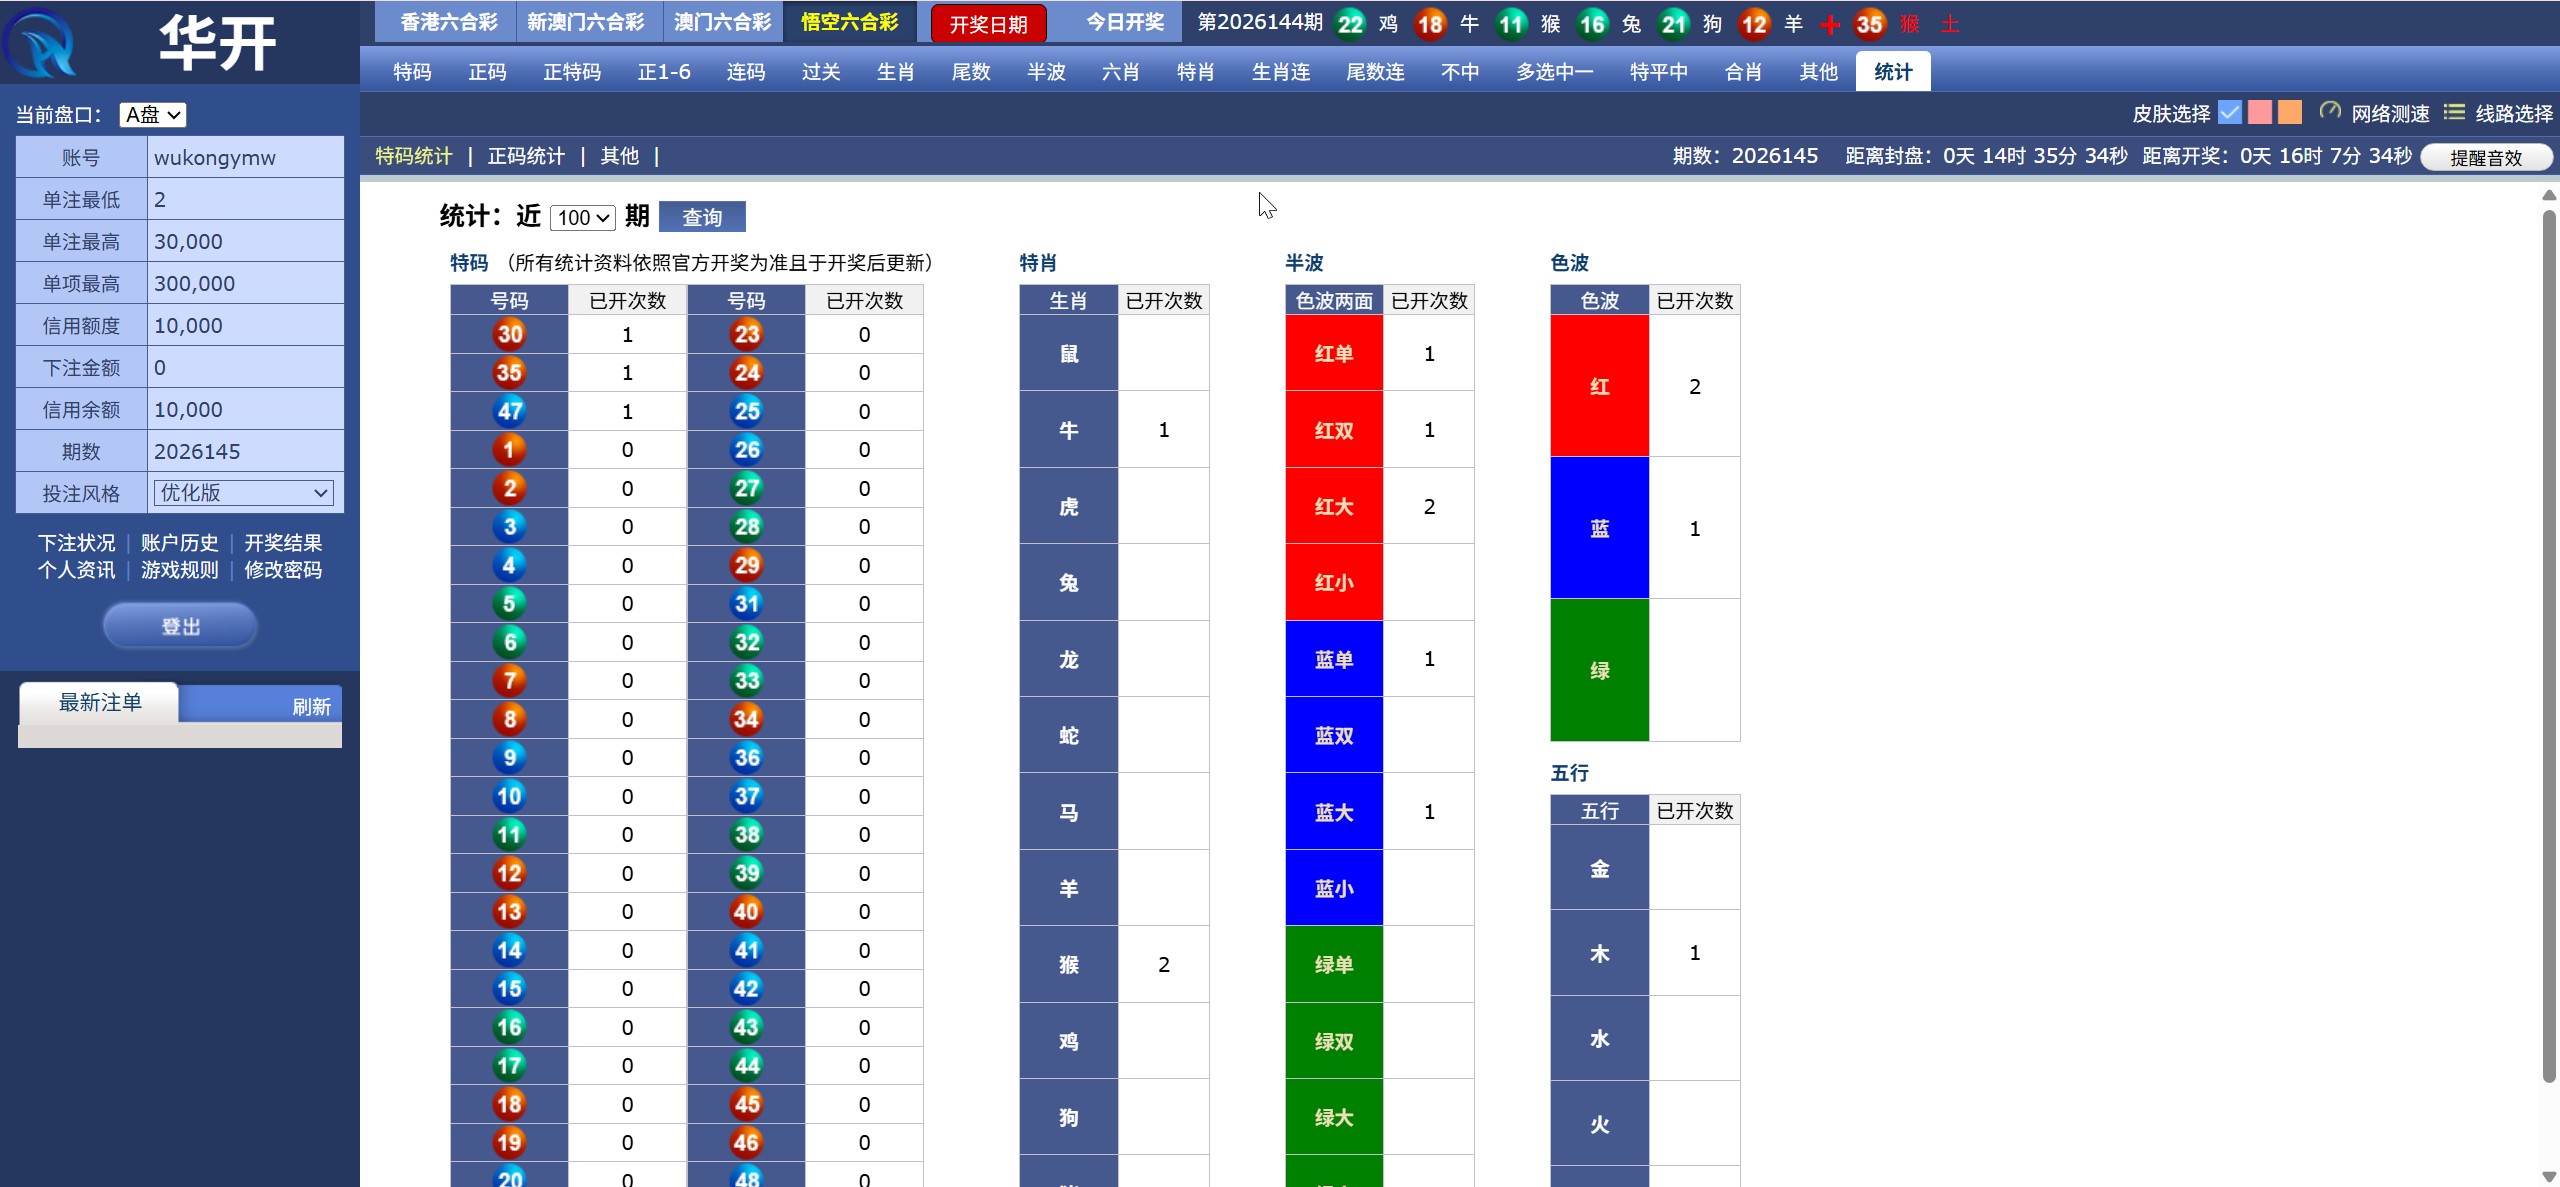Open the 修改密码 link
Screen dimensions: 2560x1187
[x=283, y=570]
